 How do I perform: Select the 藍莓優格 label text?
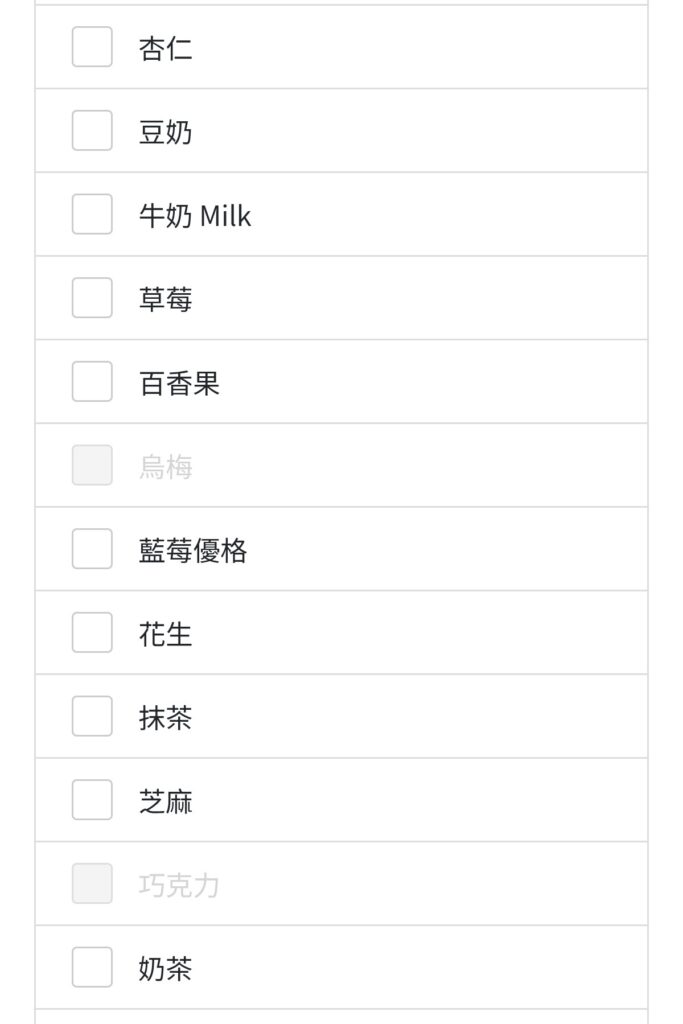(x=193, y=551)
